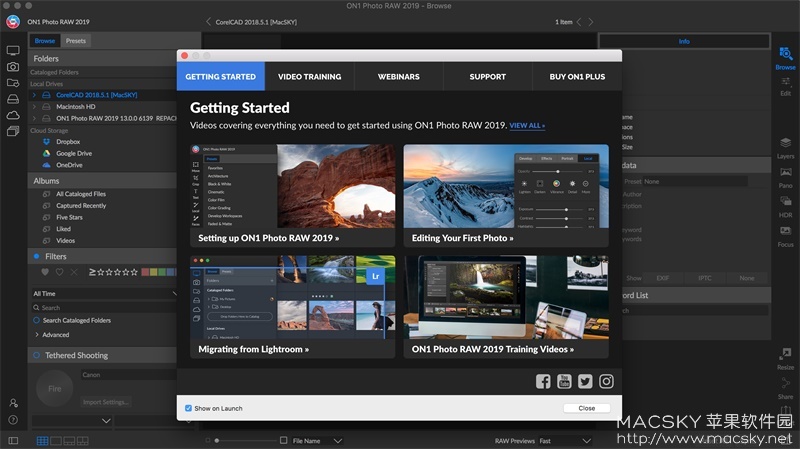
Task: Filter by red color label swatch
Action: [x=145, y=272]
